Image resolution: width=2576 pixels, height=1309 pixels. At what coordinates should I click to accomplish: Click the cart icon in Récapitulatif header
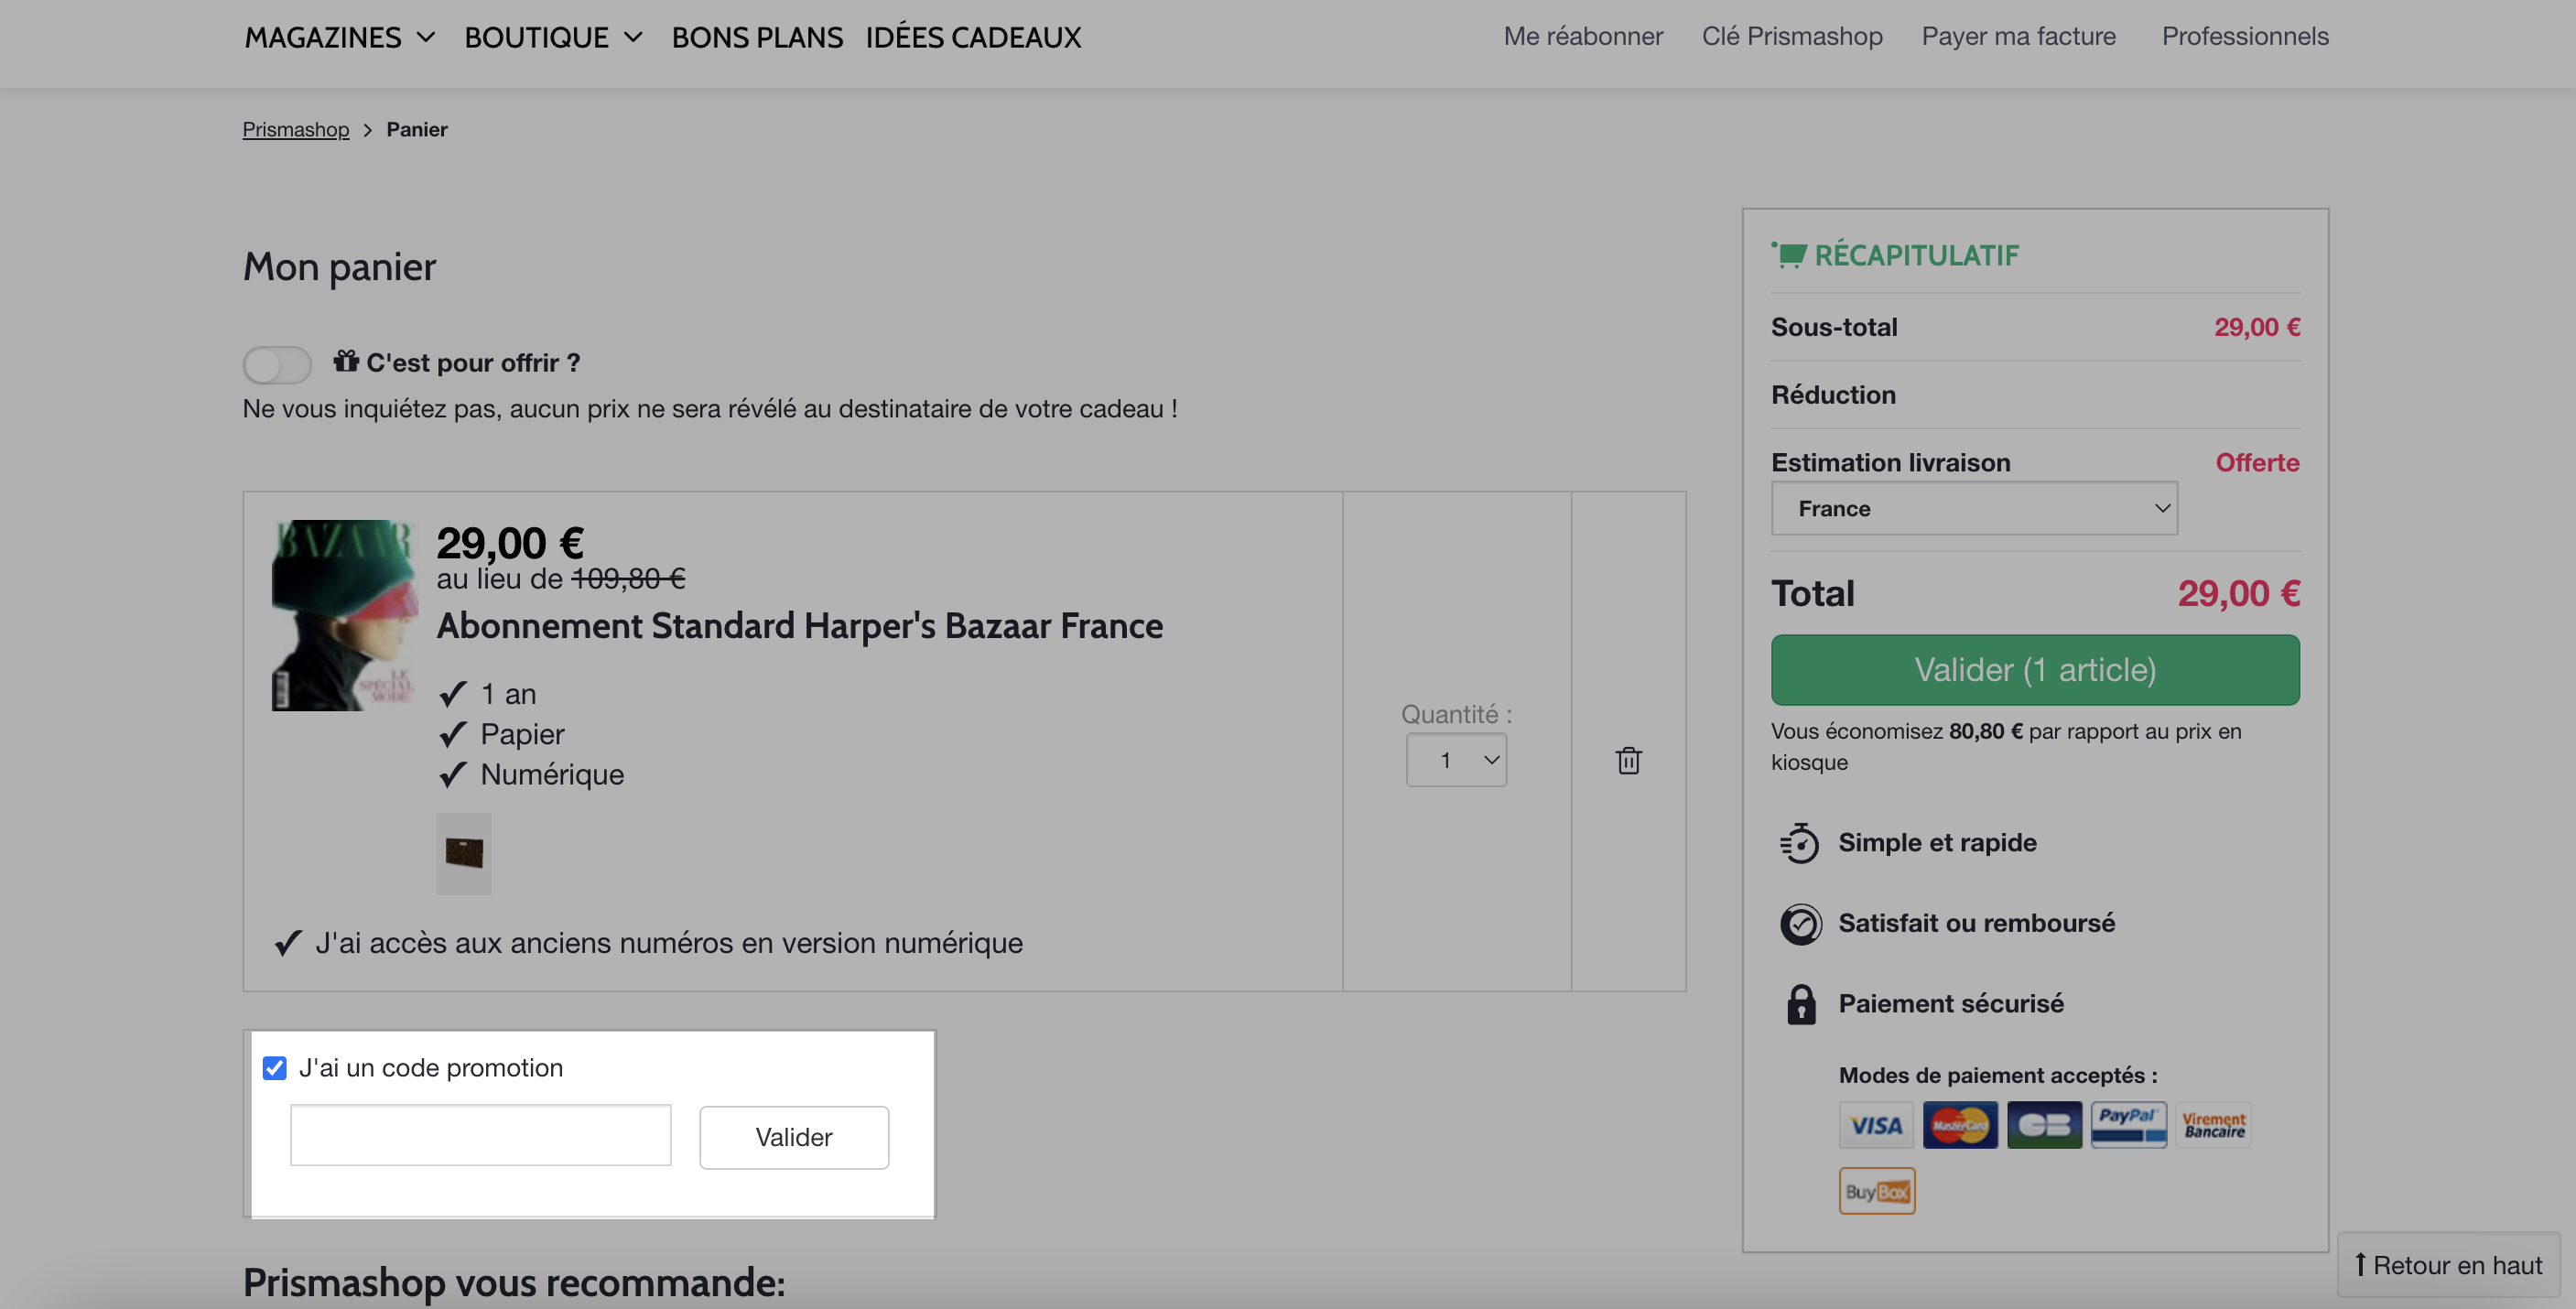(1788, 254)
